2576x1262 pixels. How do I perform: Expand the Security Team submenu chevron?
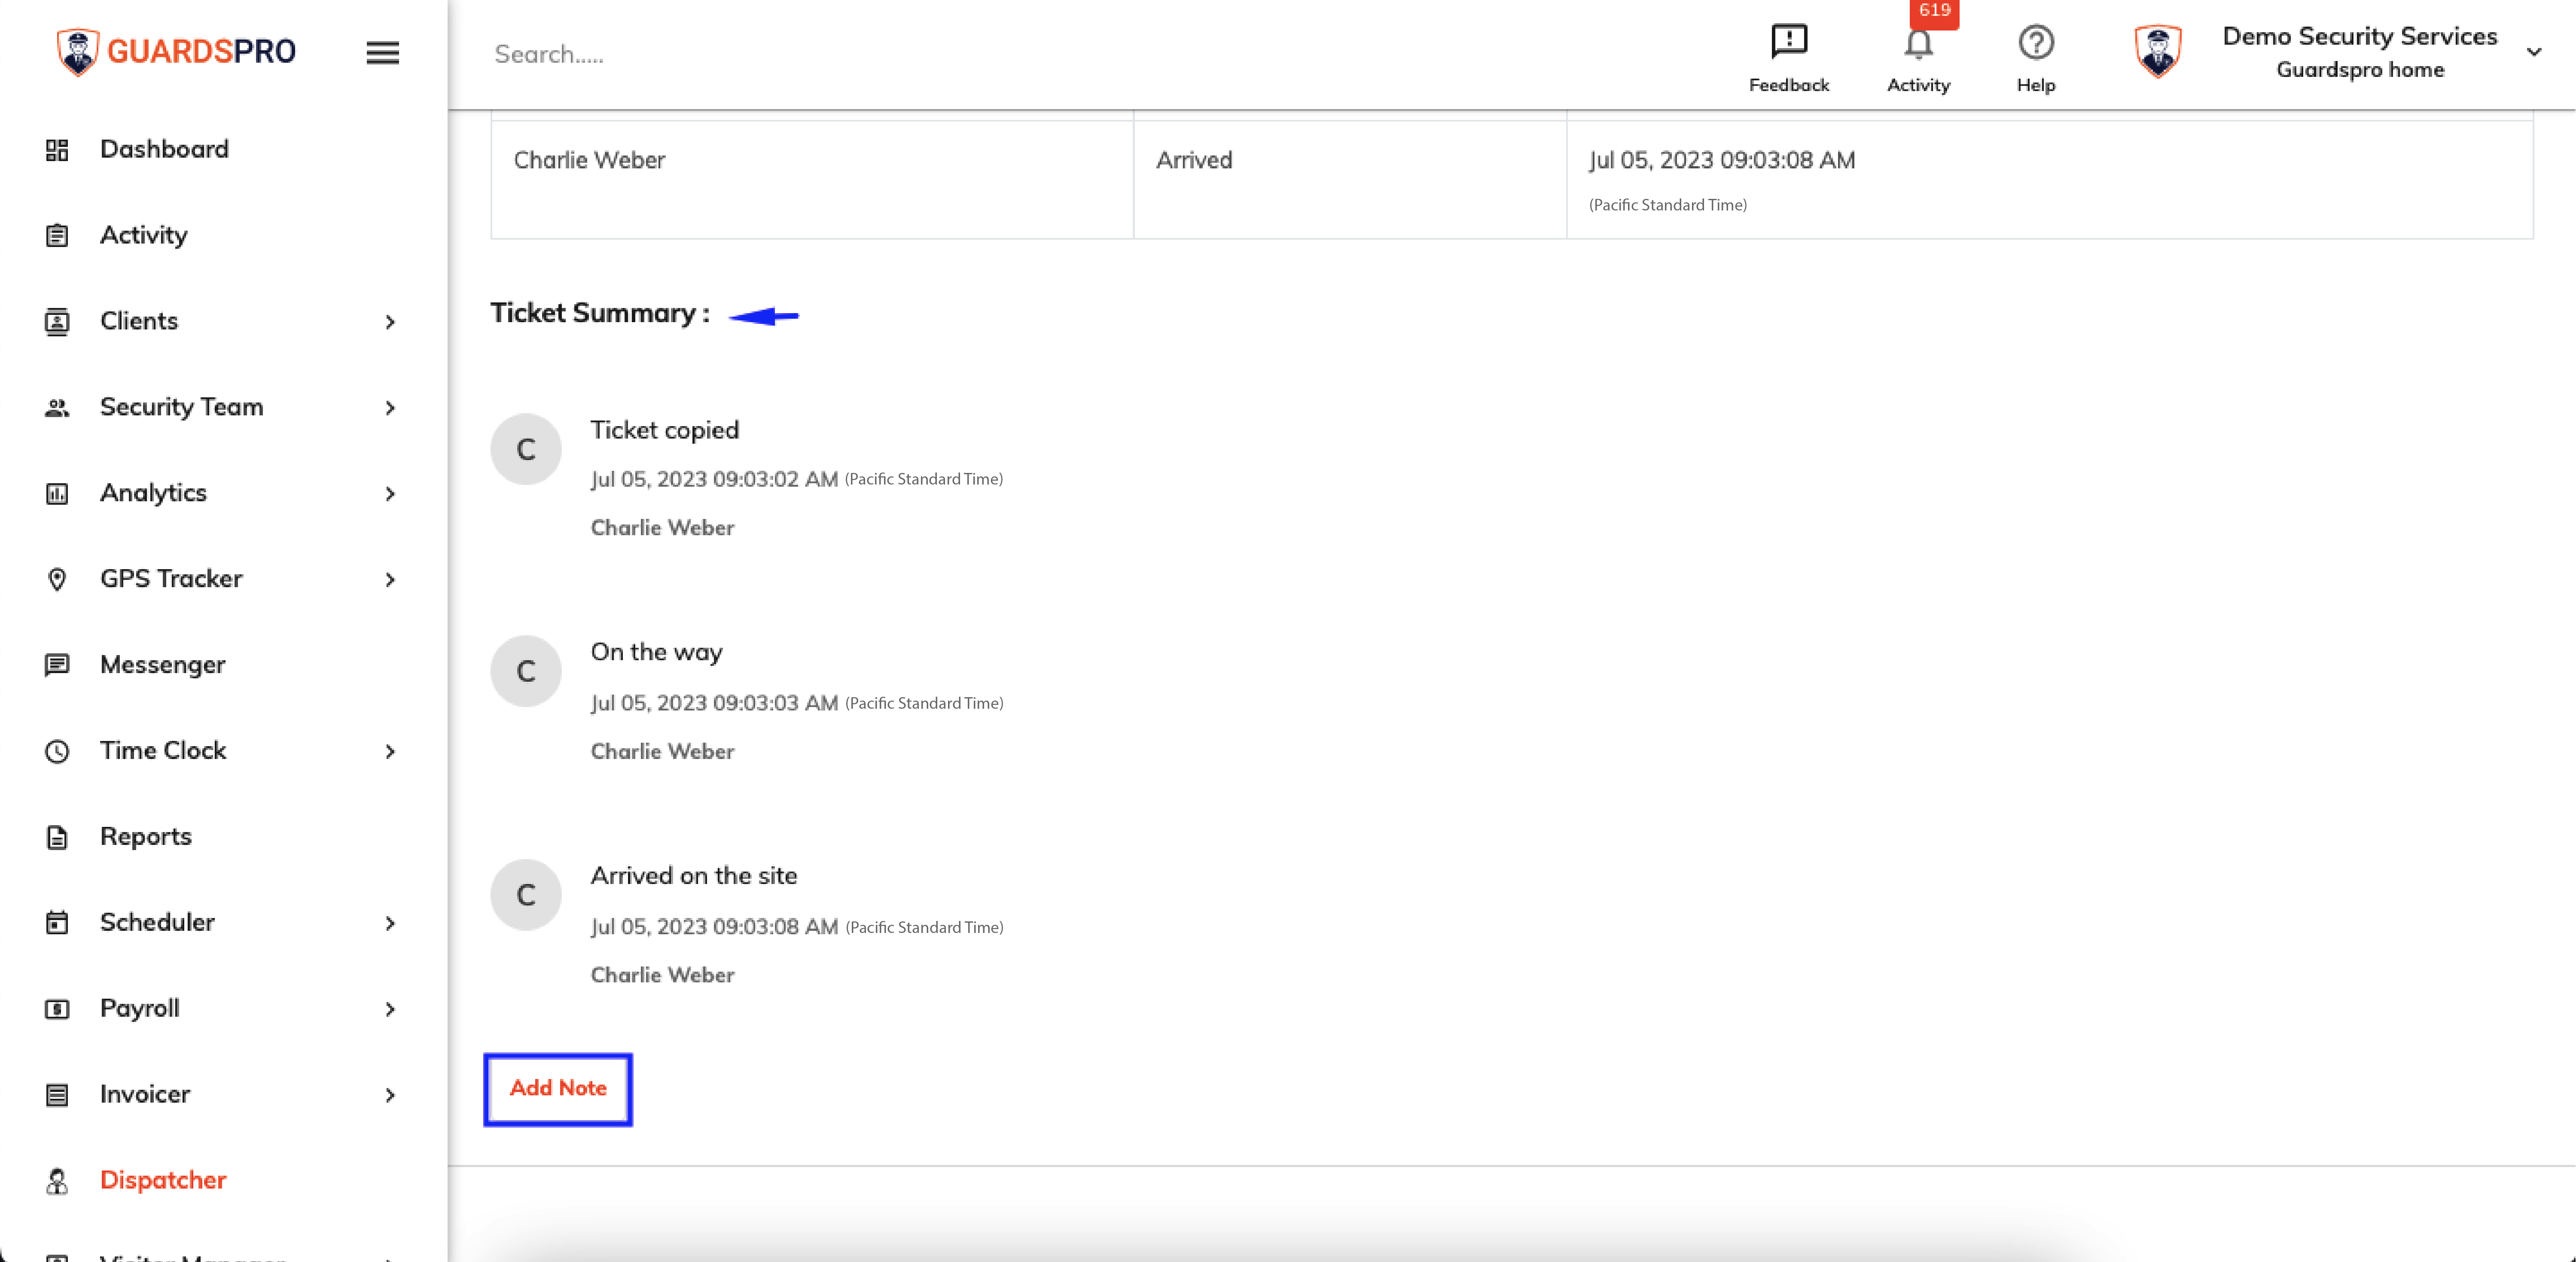390,408
